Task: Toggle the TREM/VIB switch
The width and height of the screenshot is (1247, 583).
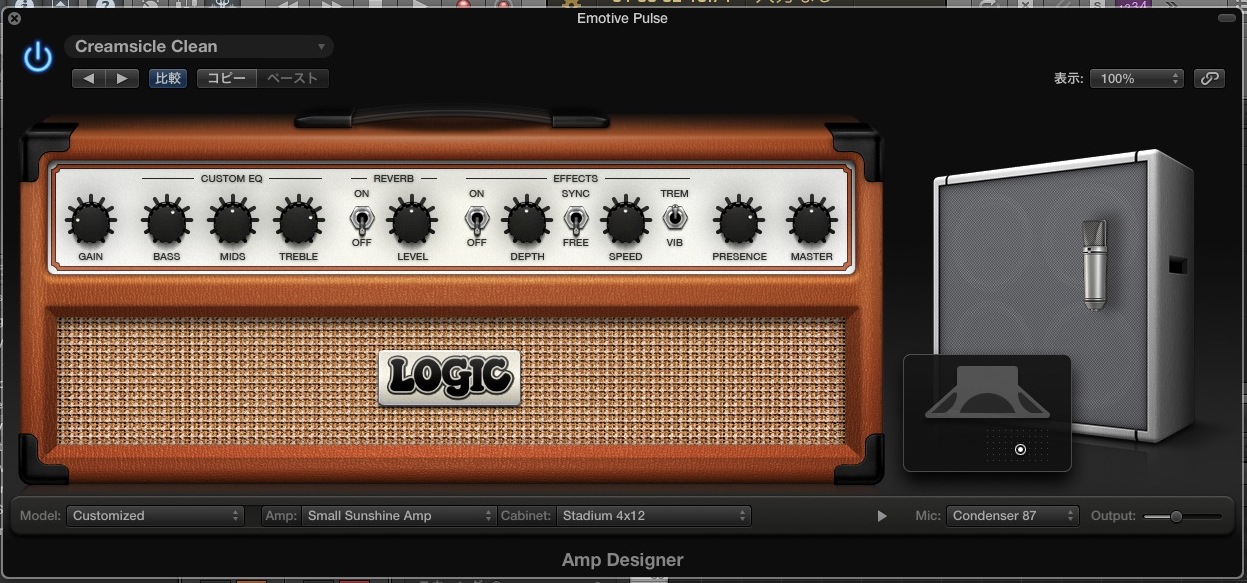Action: (x=674, y=217)
